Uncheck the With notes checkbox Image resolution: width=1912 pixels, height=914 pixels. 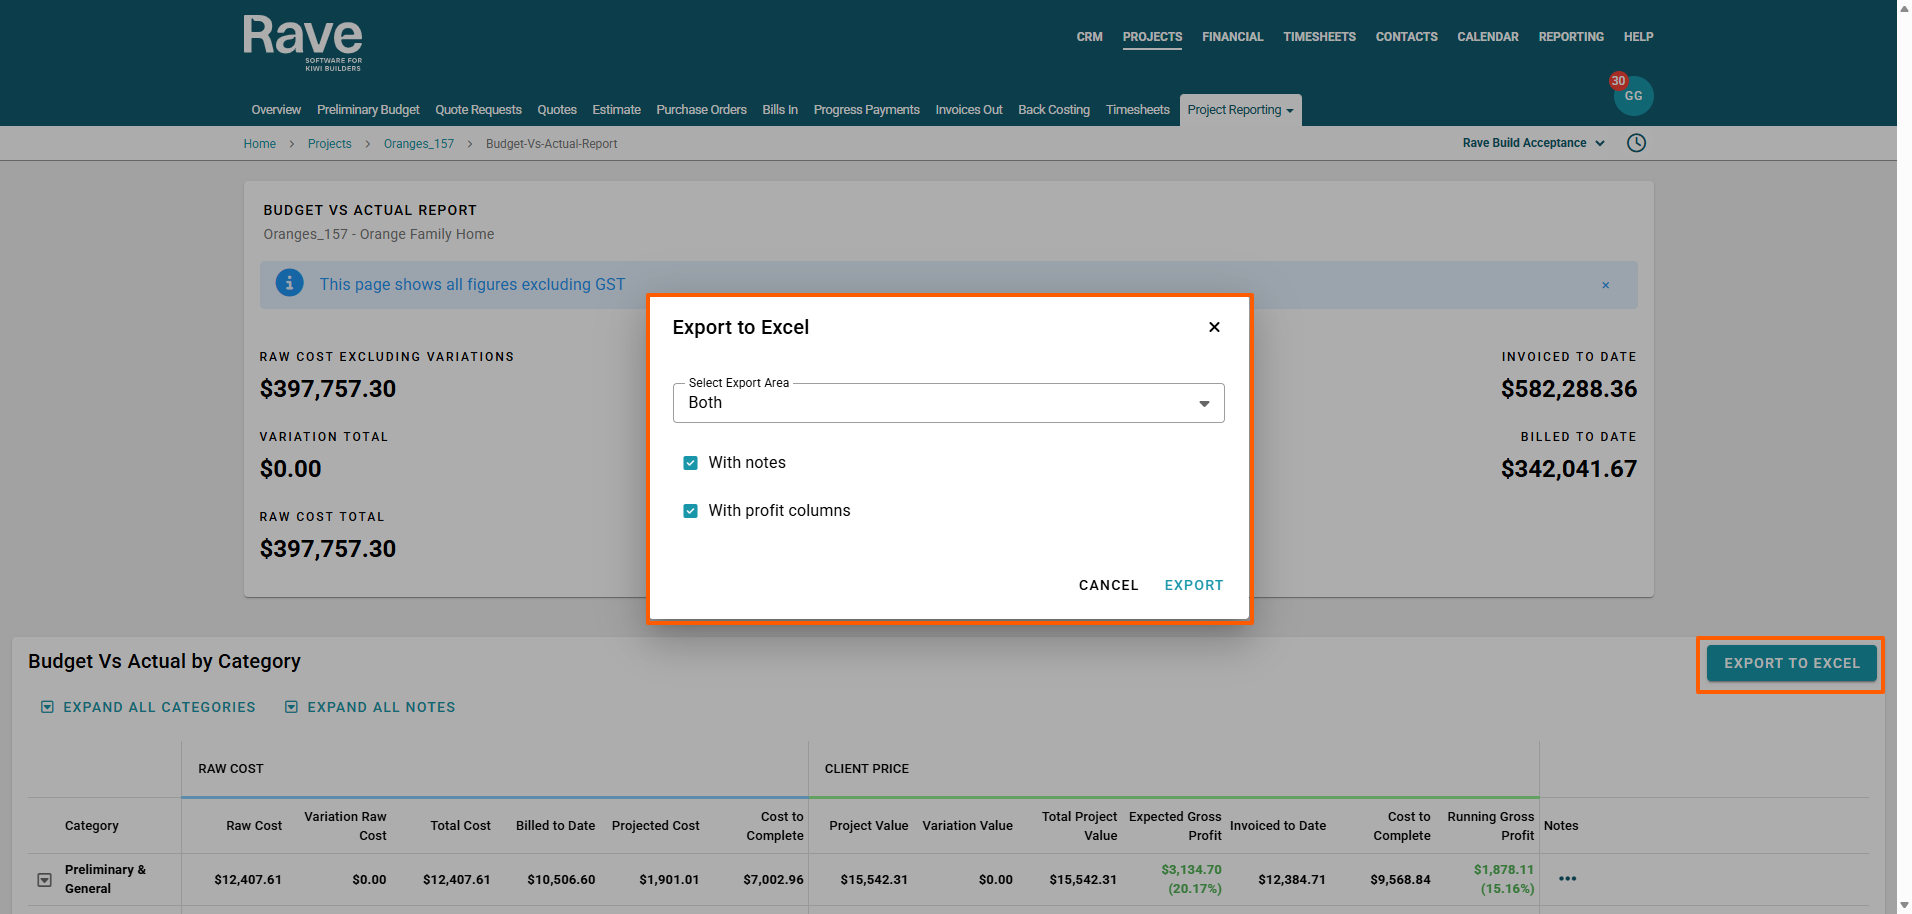(x=690, y=463)
